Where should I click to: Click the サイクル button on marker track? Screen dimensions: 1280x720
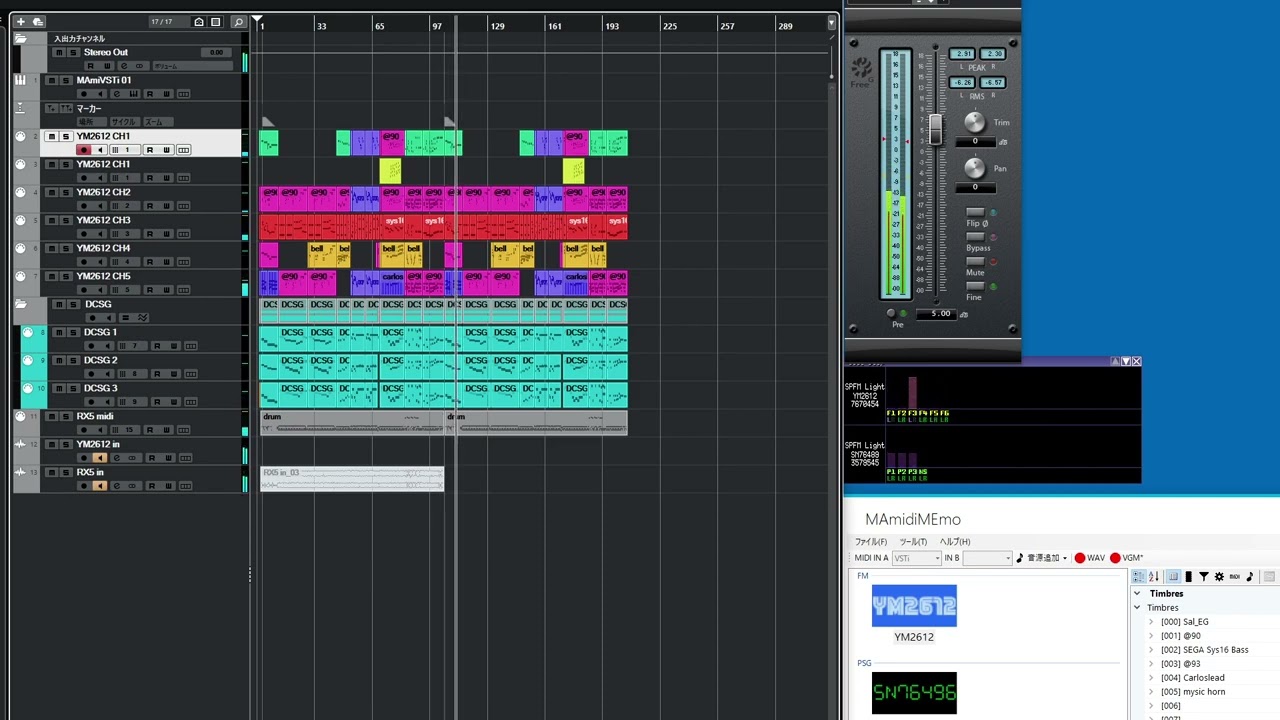tap(123, 122)
